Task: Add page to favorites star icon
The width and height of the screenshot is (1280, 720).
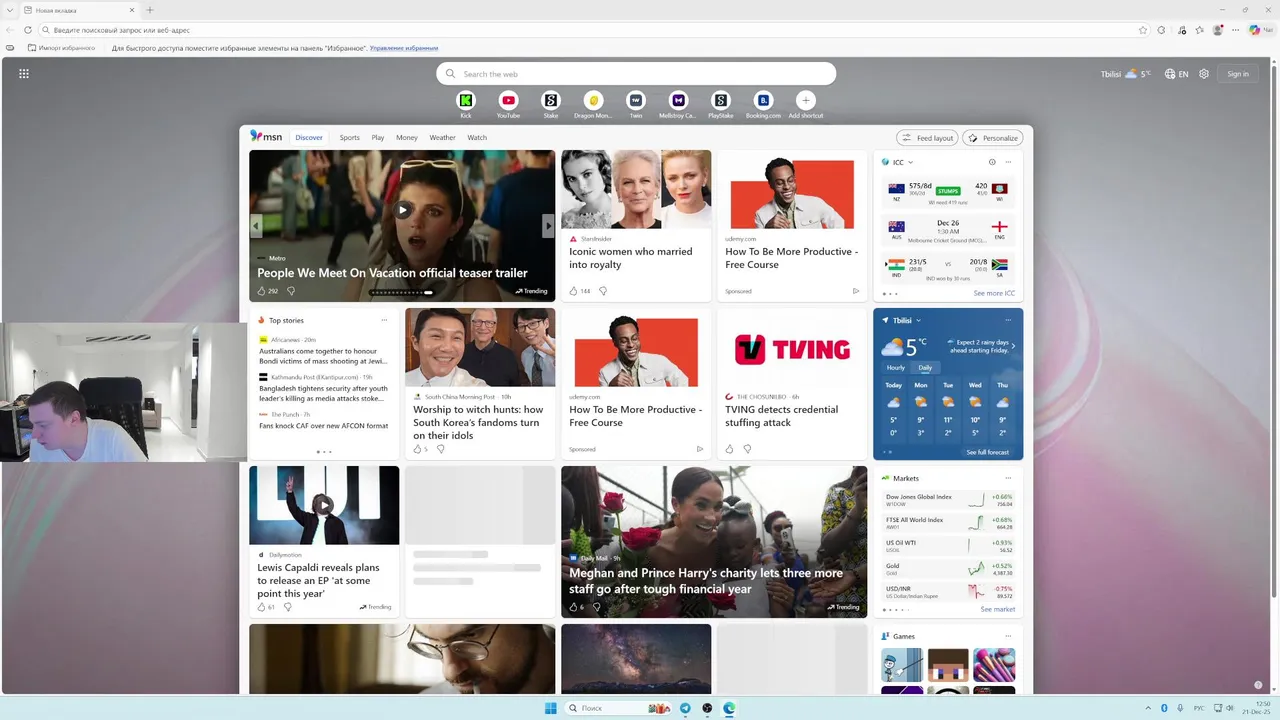Action: 1143,30
